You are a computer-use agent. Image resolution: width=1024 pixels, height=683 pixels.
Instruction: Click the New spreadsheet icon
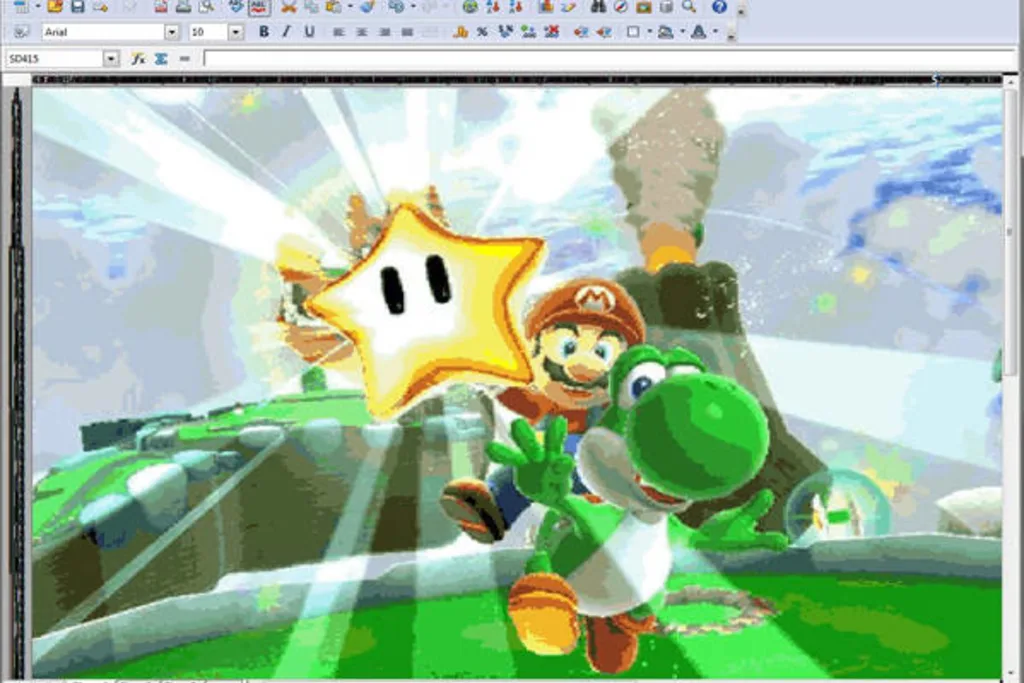[22, 7]
